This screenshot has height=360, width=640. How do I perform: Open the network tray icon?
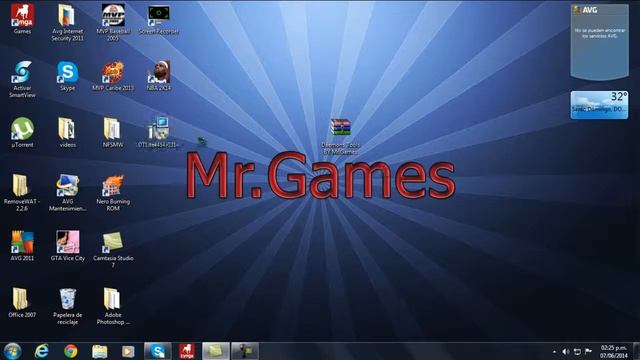[577, 351]
